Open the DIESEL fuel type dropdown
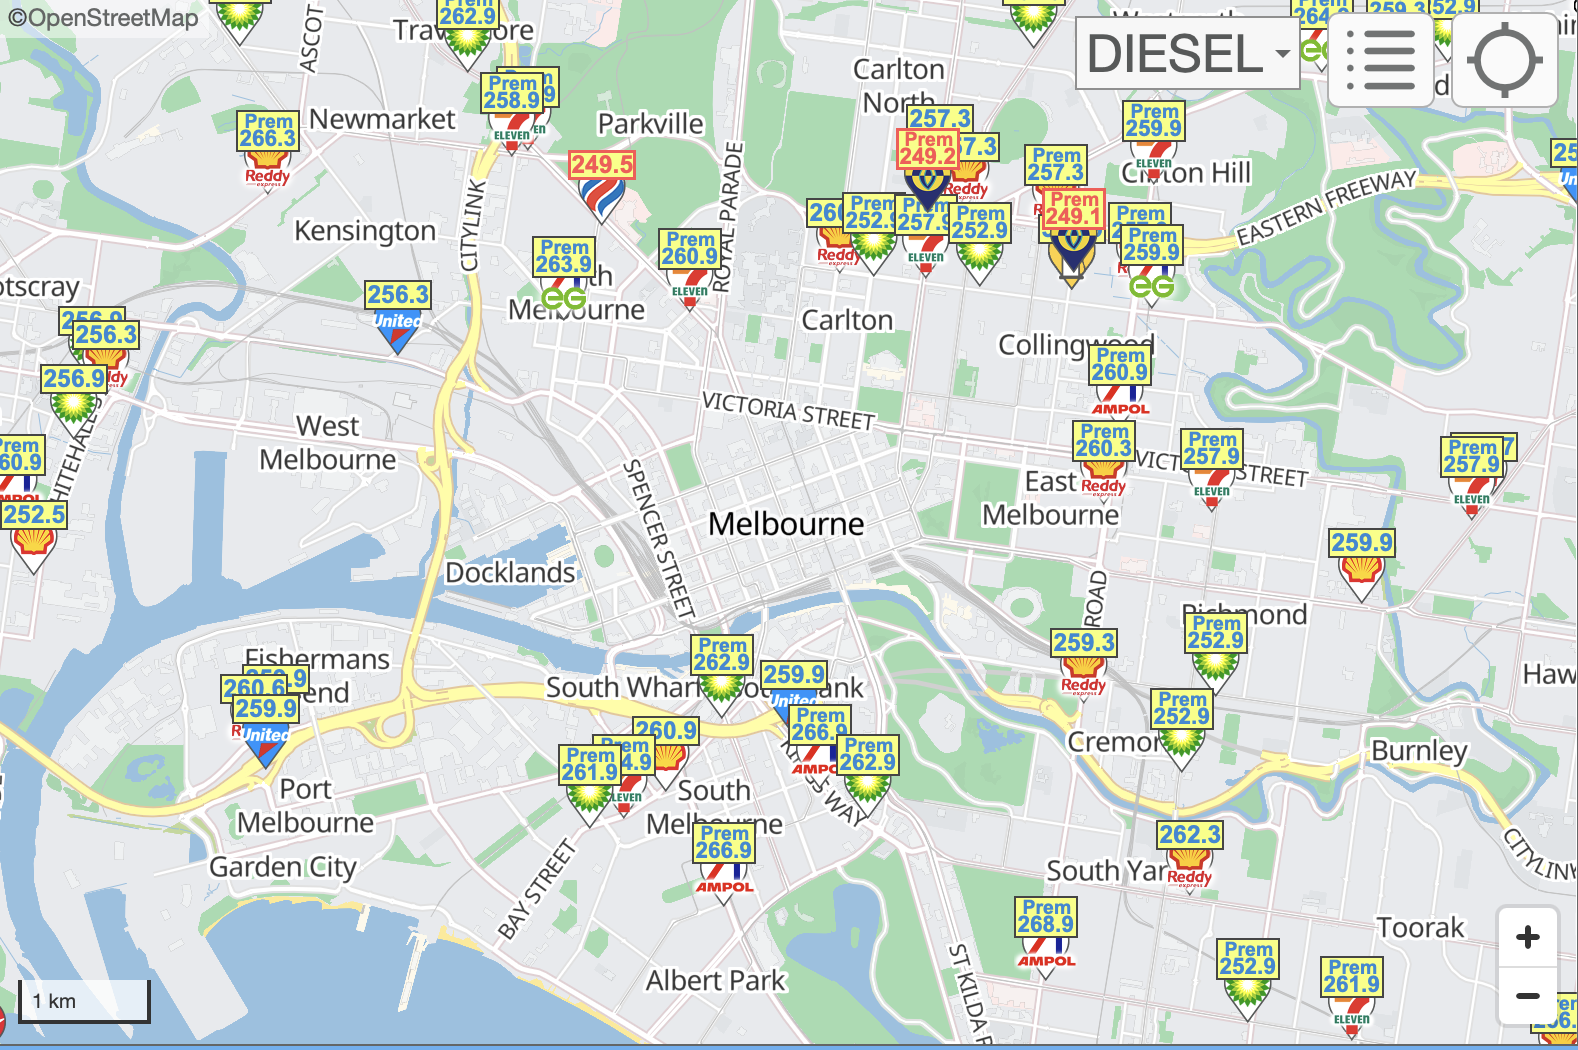This screenshot has height=1050, width=1578. (x=1187, y=53)
